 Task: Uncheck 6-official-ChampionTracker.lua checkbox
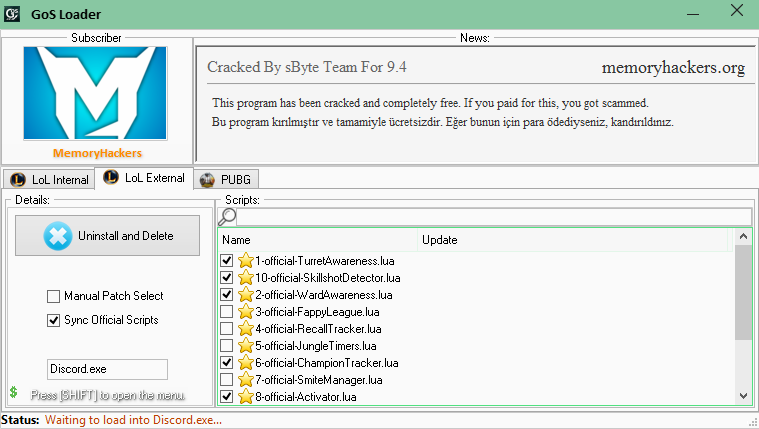click(x=227, y=362)
